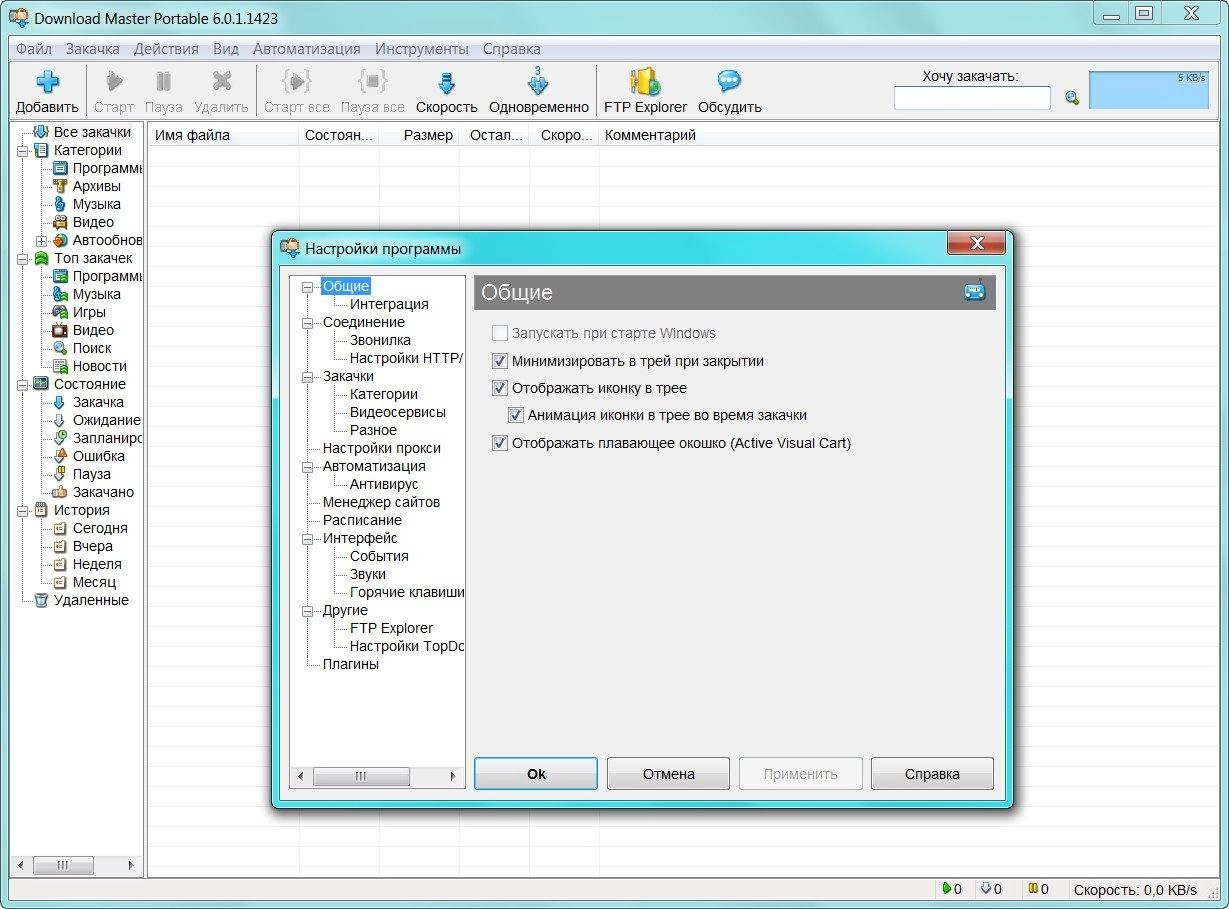Select Закачка under Состояние

point(98,402)
